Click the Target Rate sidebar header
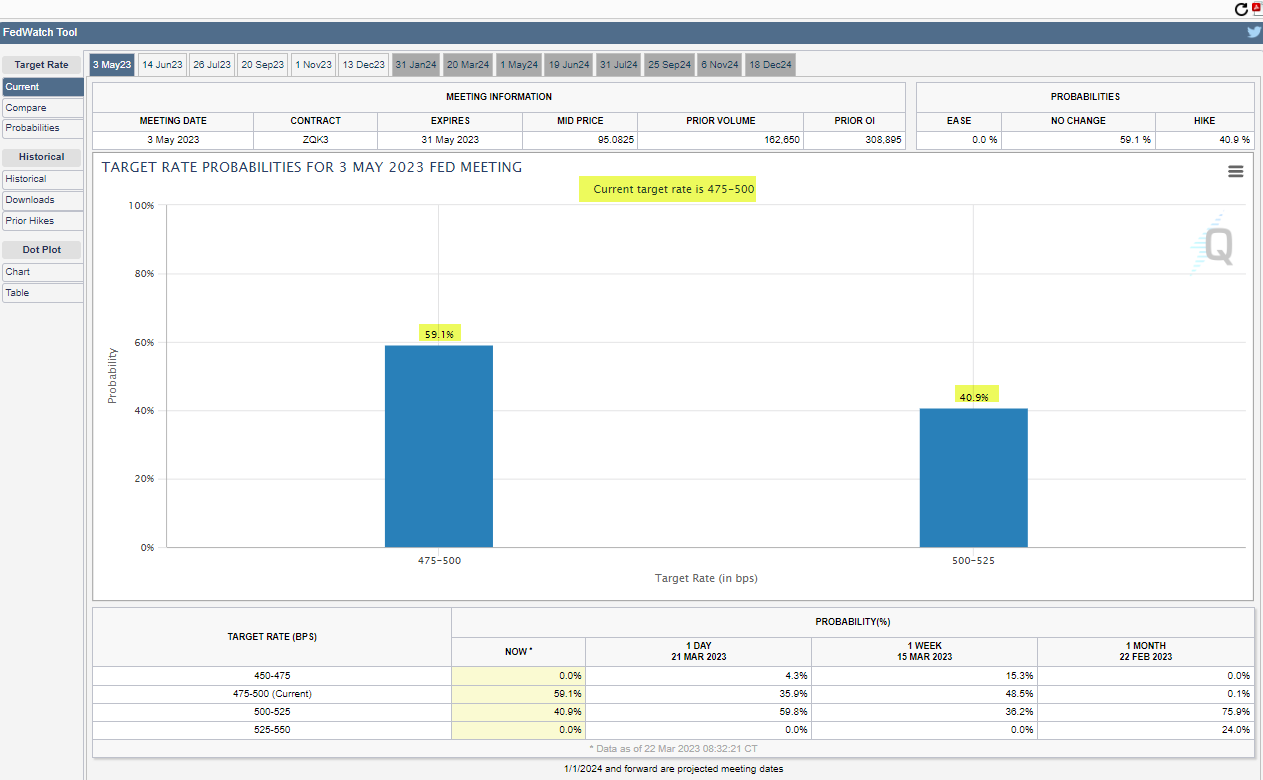This screenshot has height=780, width=1263. pyautogui.click(x=42, y=65)
